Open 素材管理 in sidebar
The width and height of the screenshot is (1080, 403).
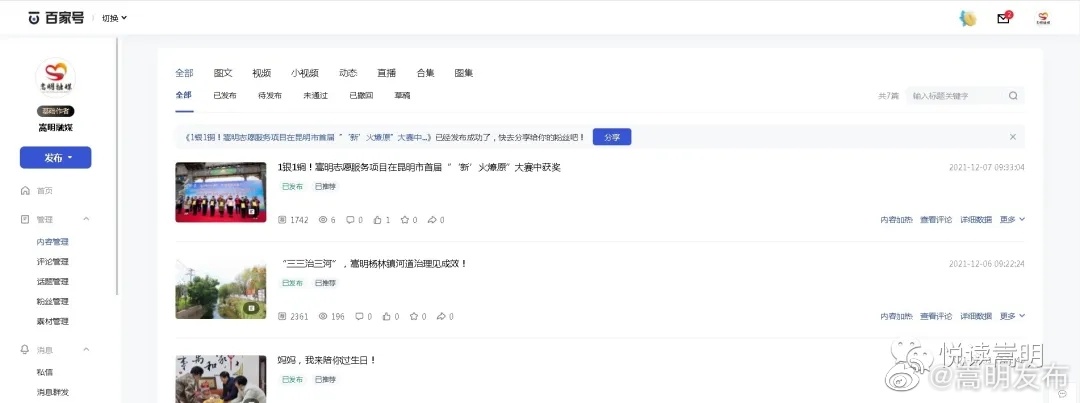coord(52,322)
